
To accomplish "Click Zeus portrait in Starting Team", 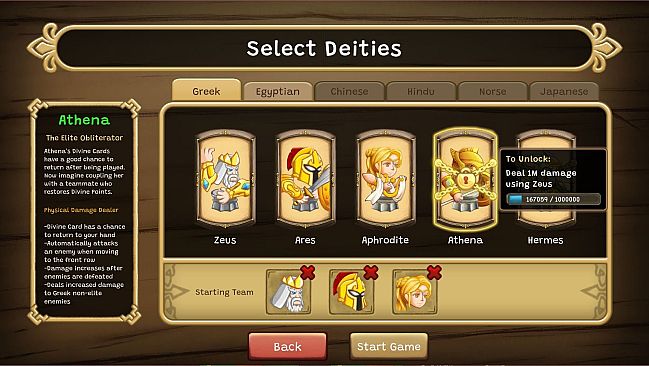I will tap(288, 292).
